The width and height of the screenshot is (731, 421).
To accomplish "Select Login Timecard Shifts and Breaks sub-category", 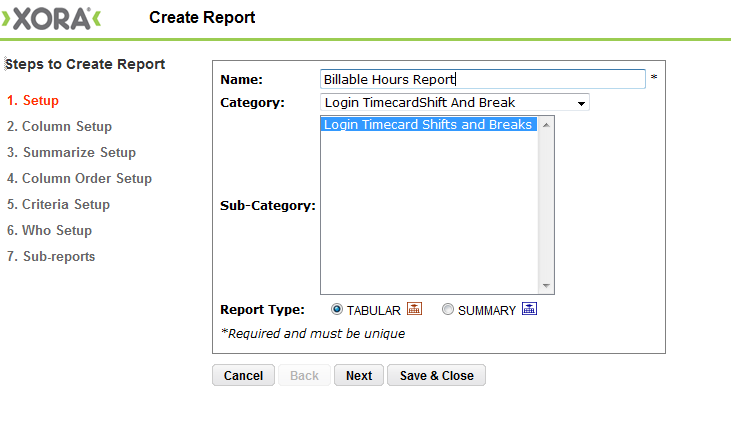I will point(428,124).
